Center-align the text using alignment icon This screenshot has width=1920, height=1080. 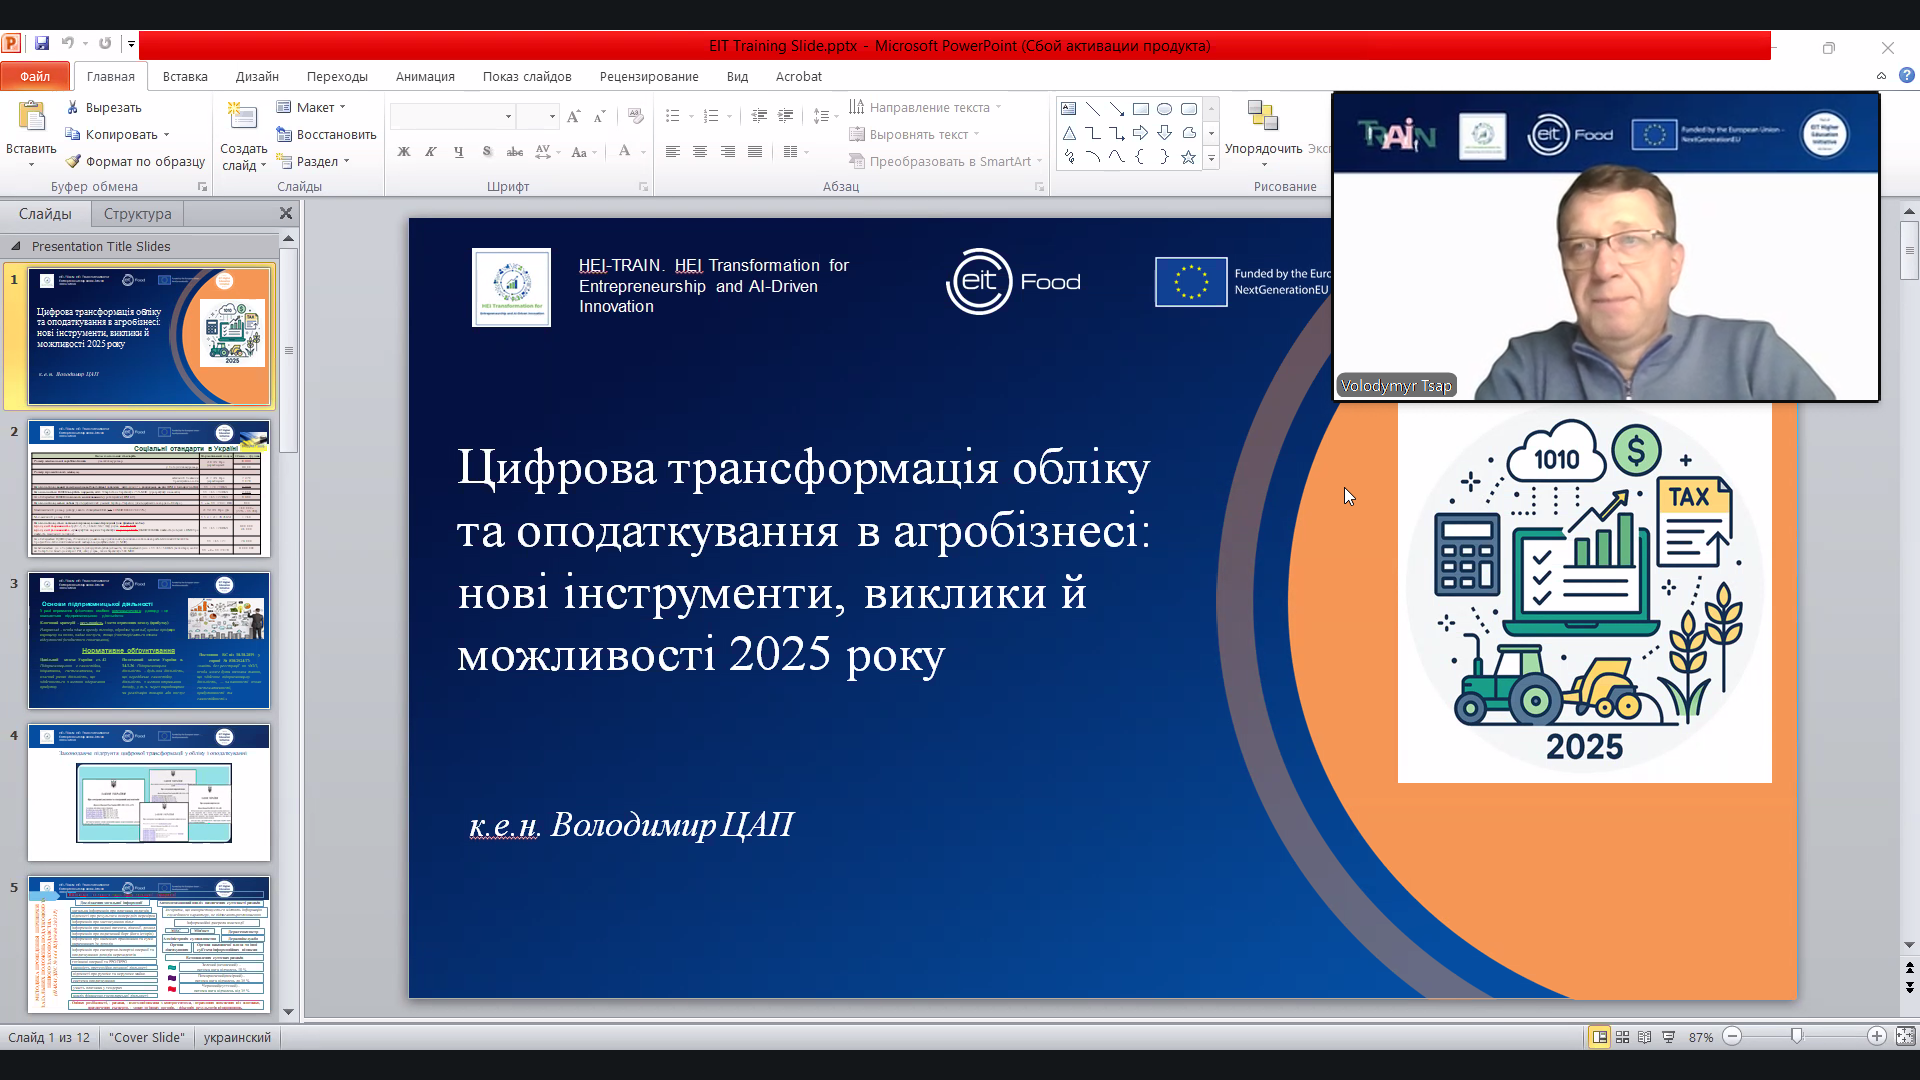699,152
